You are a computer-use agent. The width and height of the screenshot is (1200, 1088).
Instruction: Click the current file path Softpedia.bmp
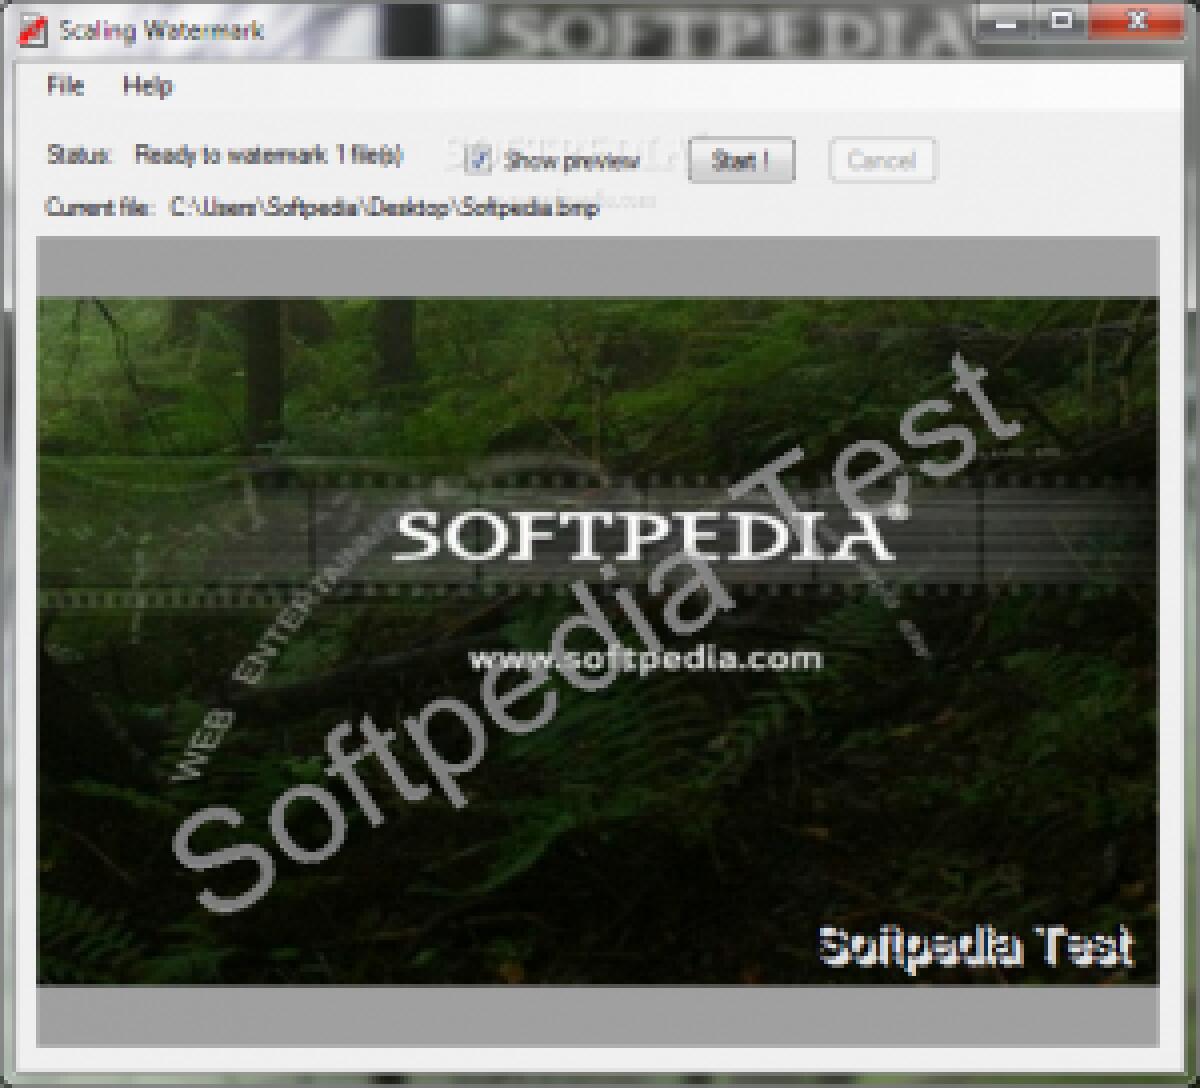(384, 208)
